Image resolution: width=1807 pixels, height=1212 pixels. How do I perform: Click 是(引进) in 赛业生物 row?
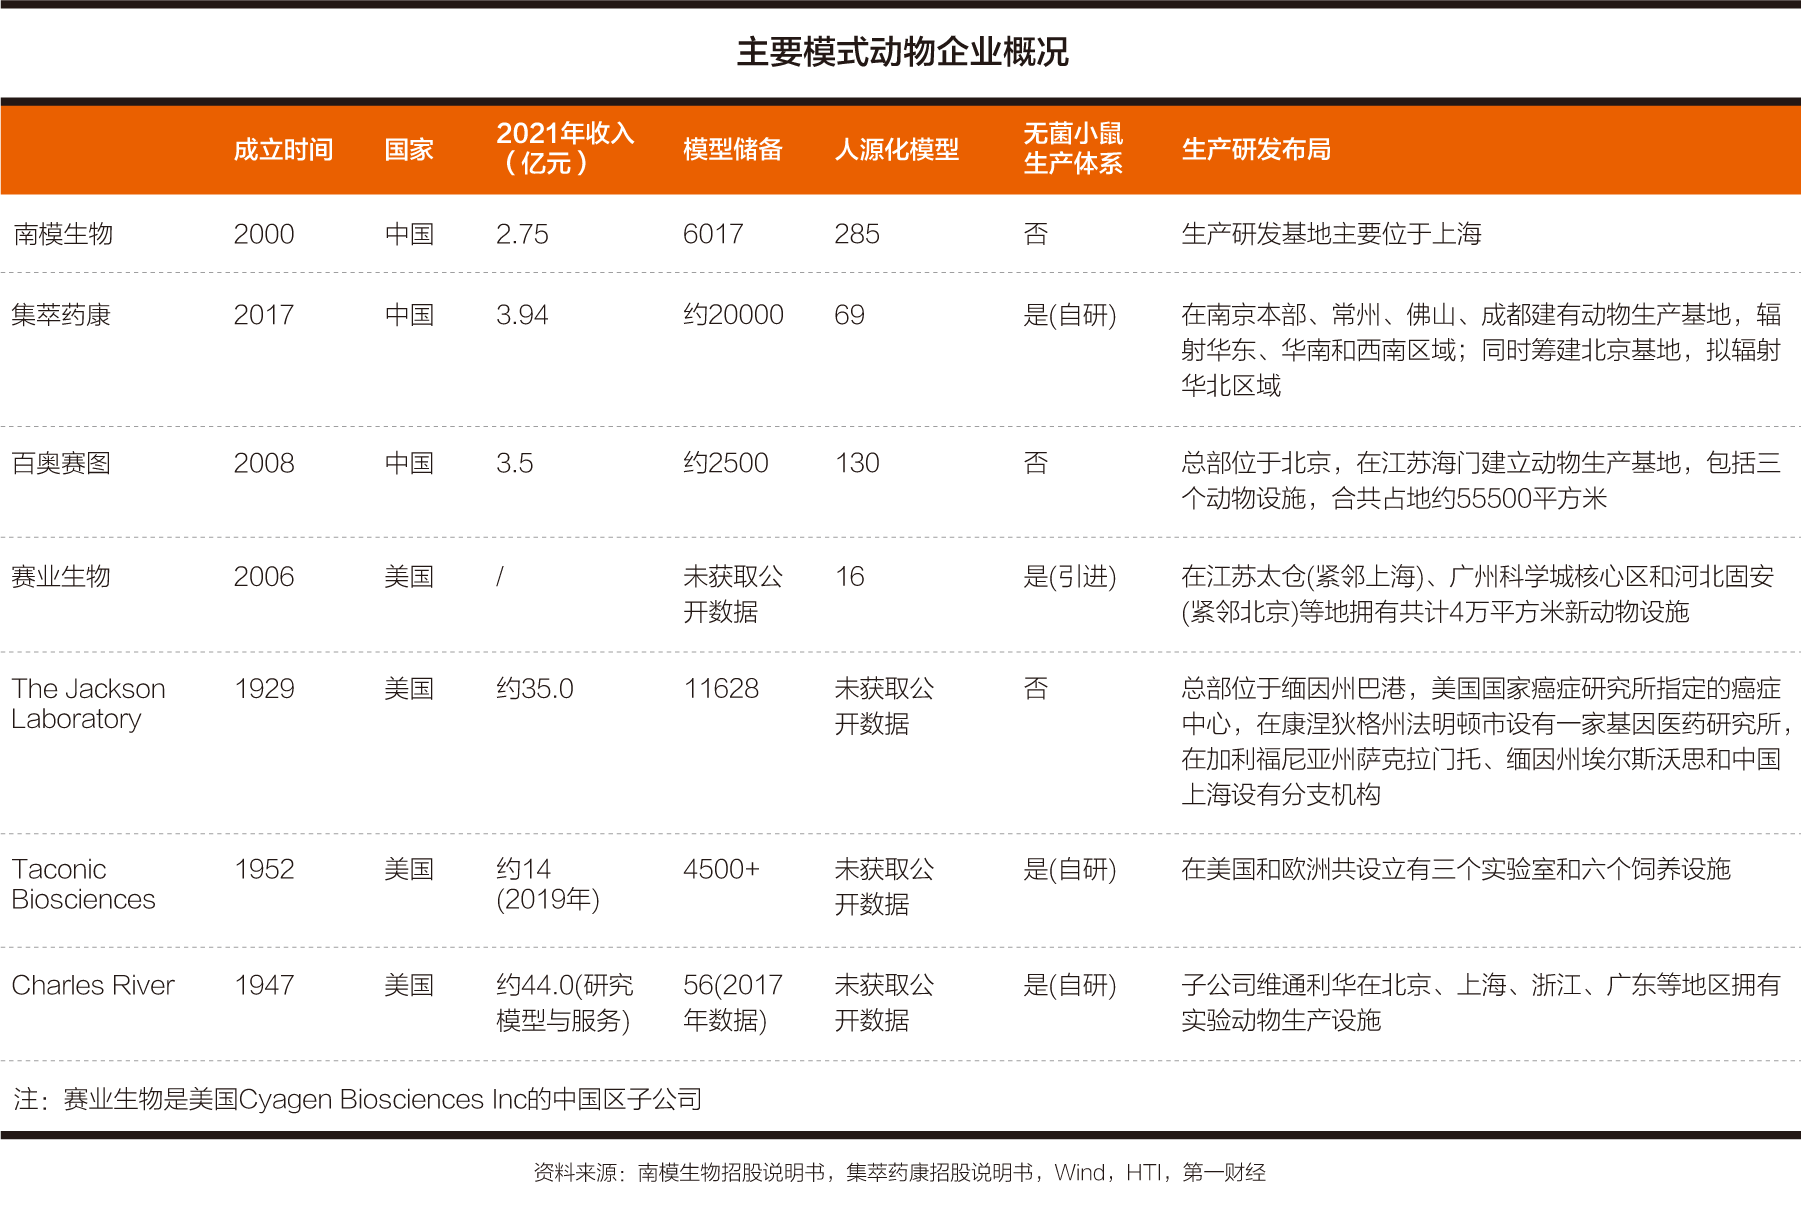pos(1069,576)
